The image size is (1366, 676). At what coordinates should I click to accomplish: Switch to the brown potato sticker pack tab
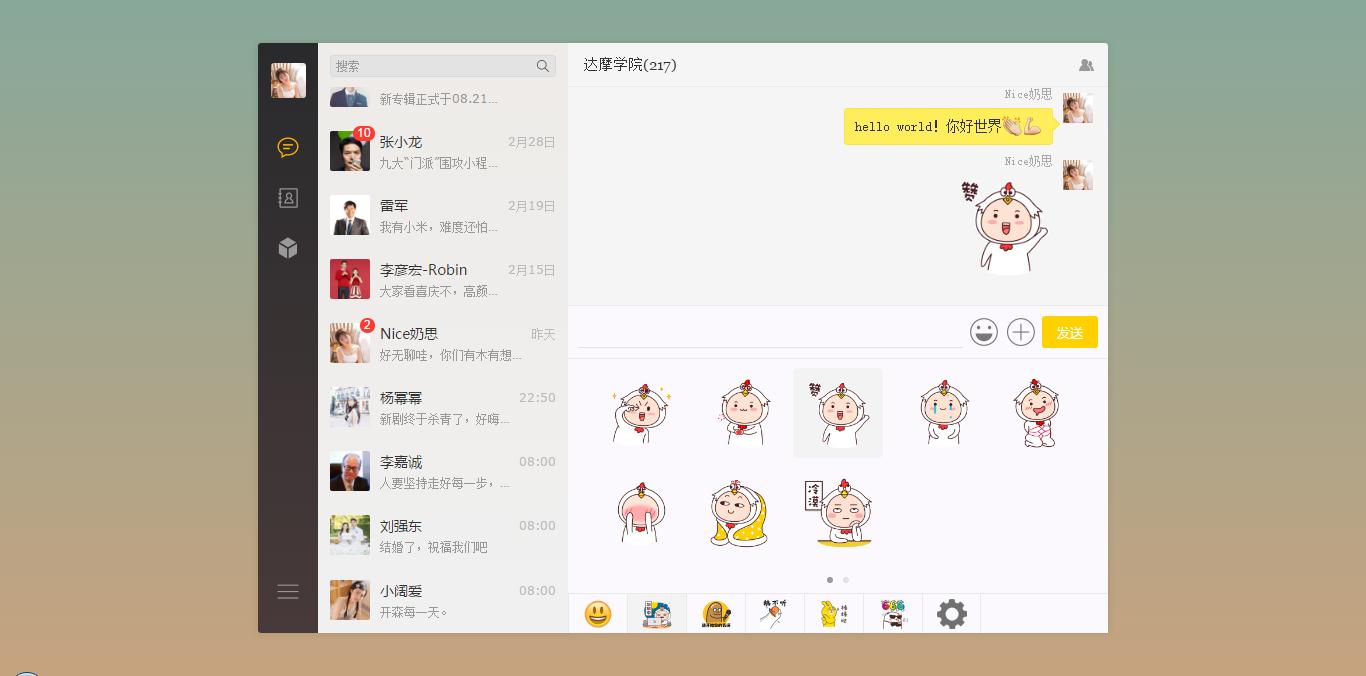[716, 613]
